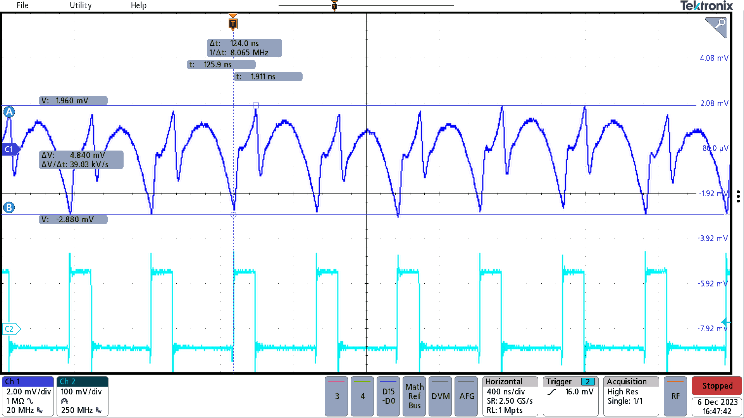Click the AFG button
This screenshot has height=418, width=744.
[467, 396]
